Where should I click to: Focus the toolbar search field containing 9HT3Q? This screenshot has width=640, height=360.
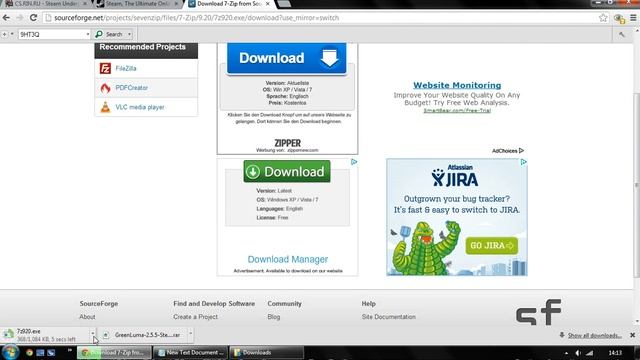(51, 34)
